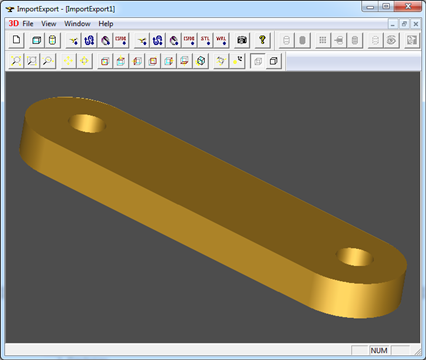The image size is (426, 360).
Task: Select the Fit All zoom icon
Action: click(16, 61)
